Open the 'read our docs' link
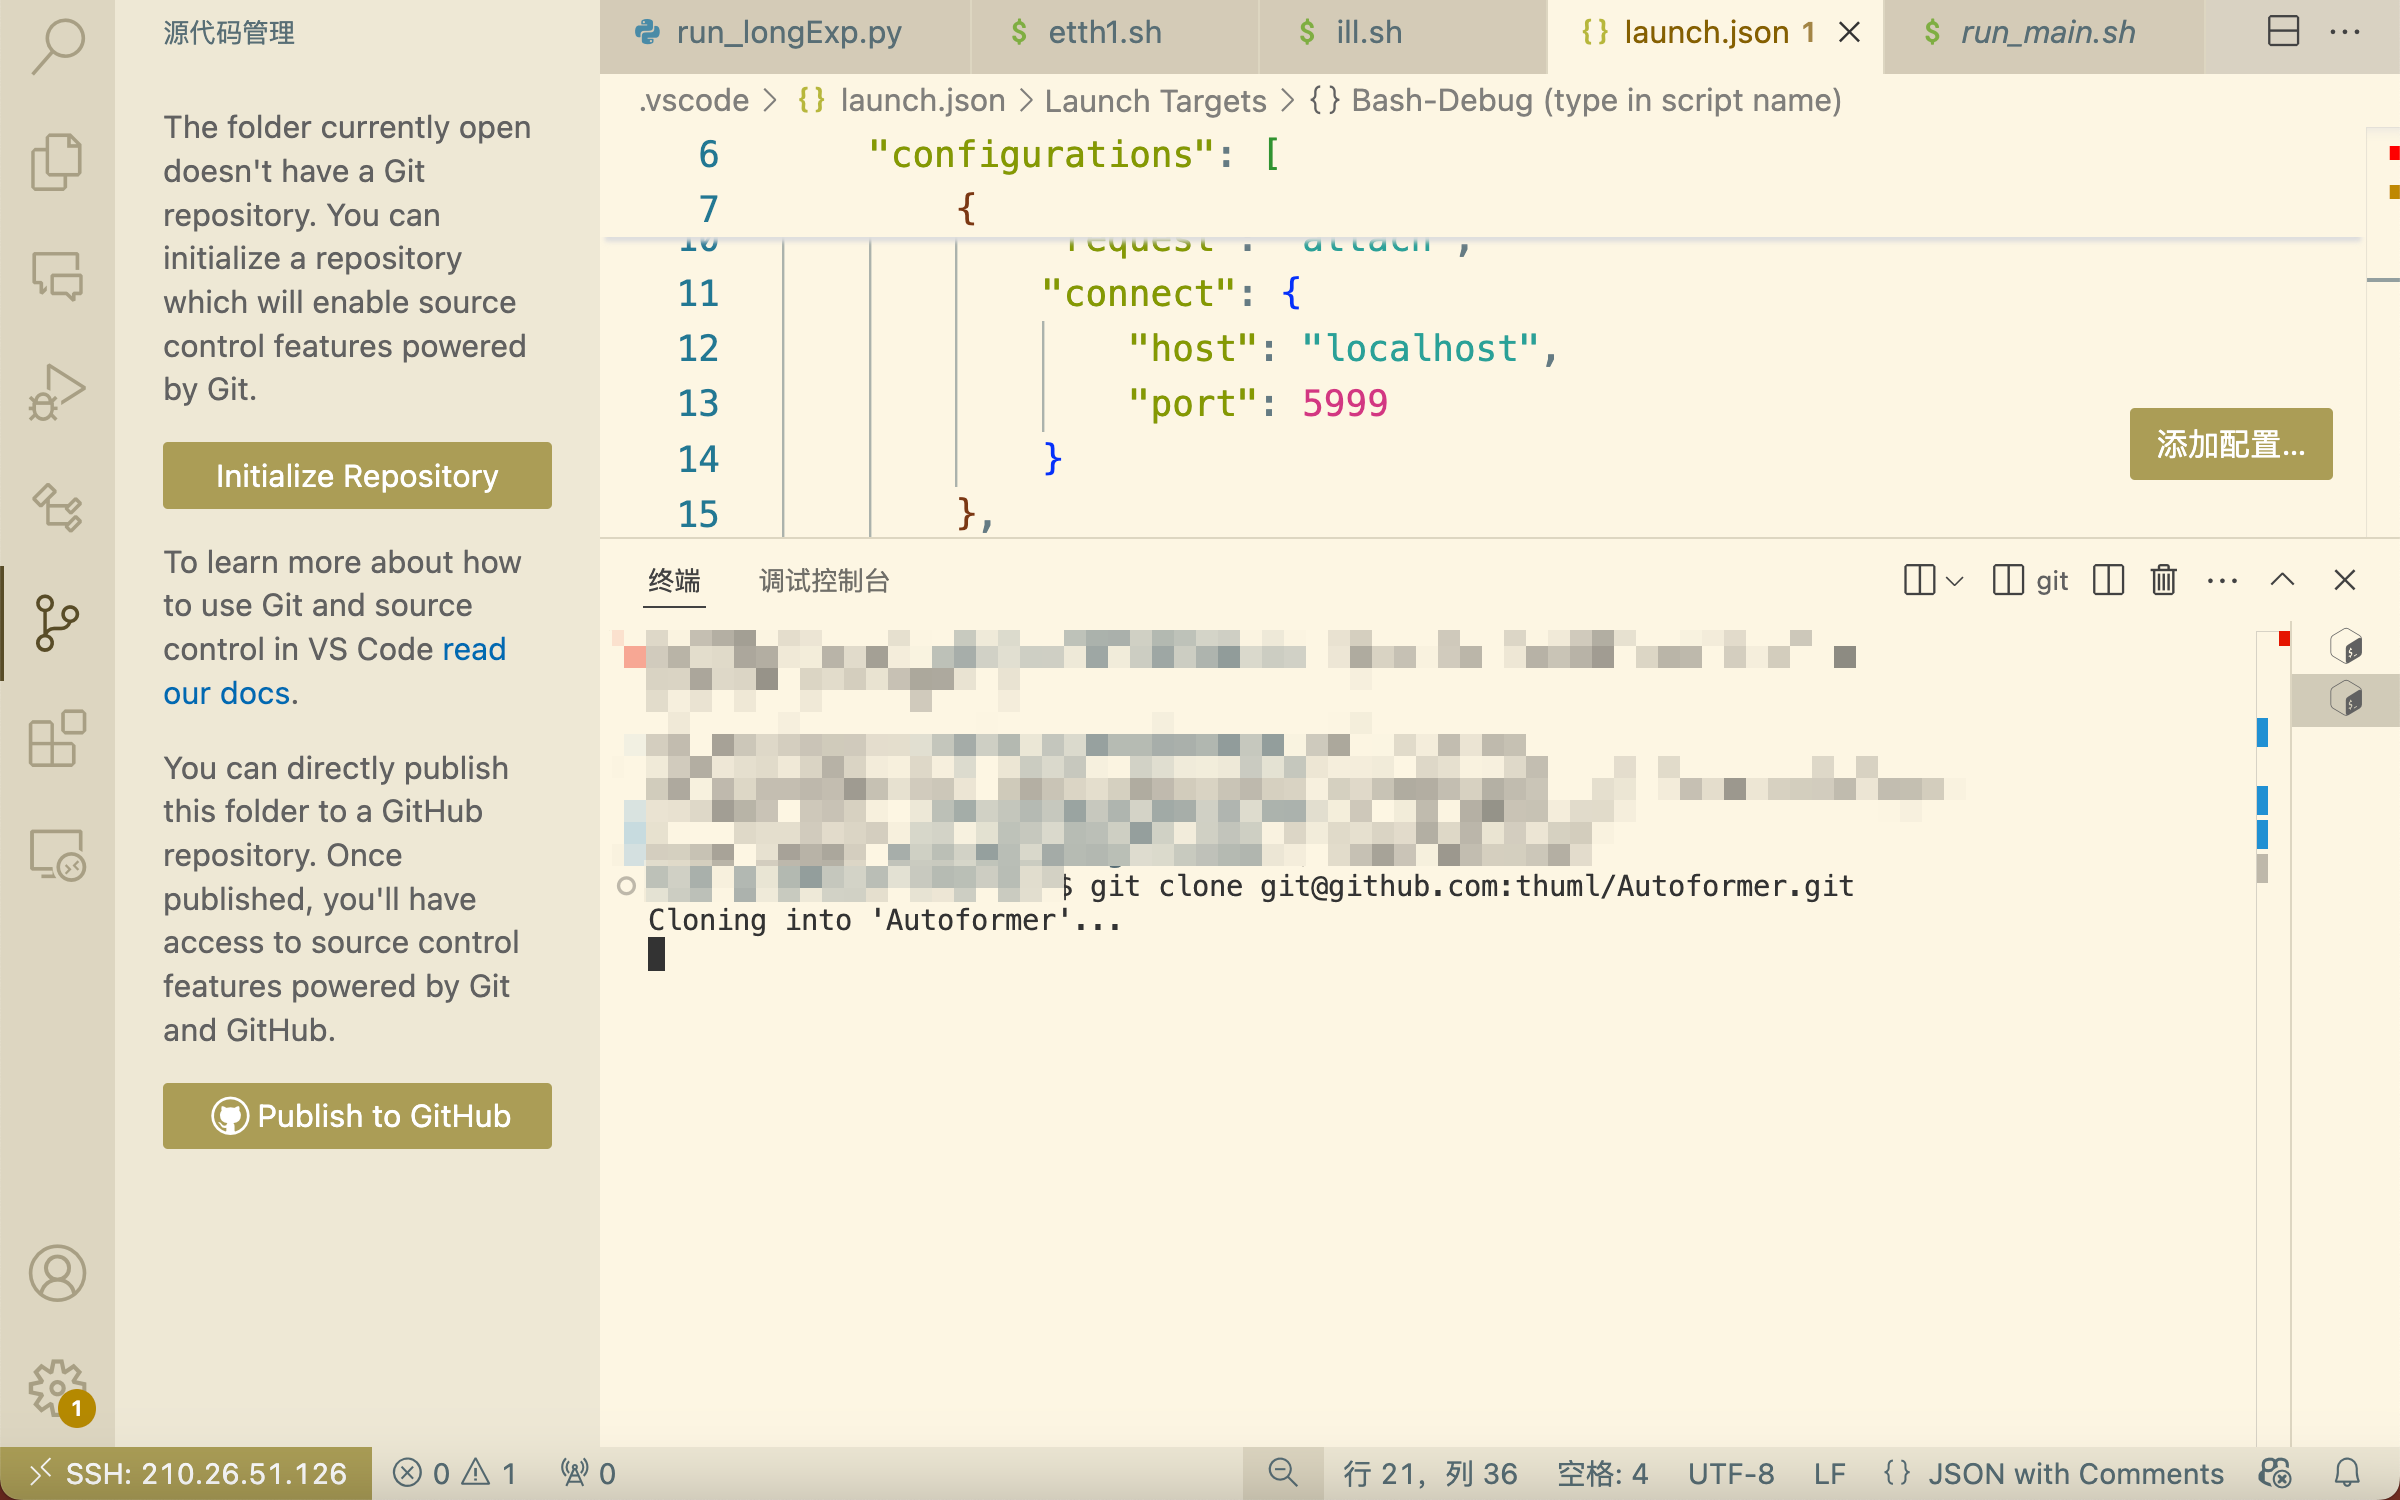Screen dimensions: 2400x1500 coord(335,671)
